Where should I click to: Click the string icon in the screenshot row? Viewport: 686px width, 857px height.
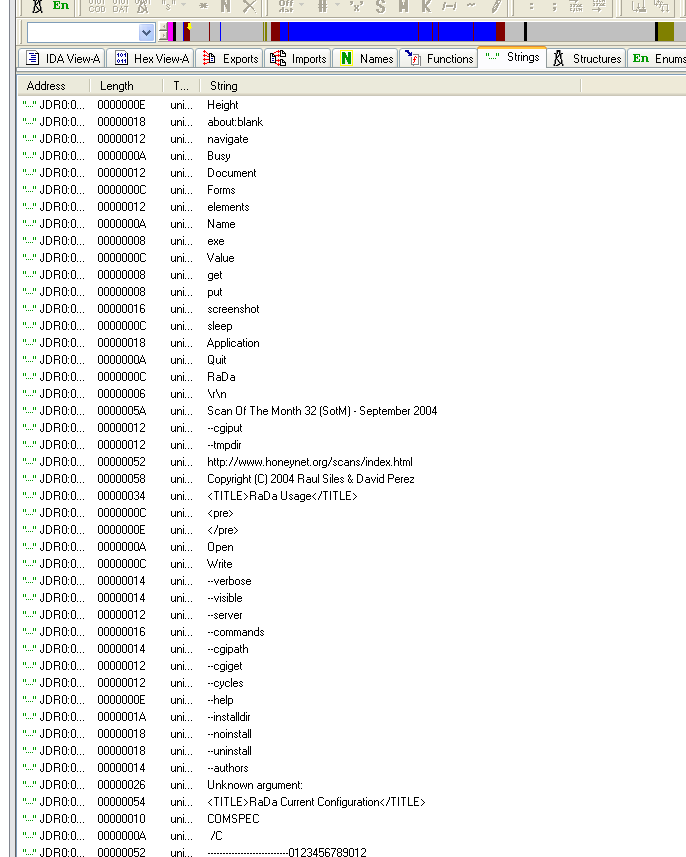30,308
